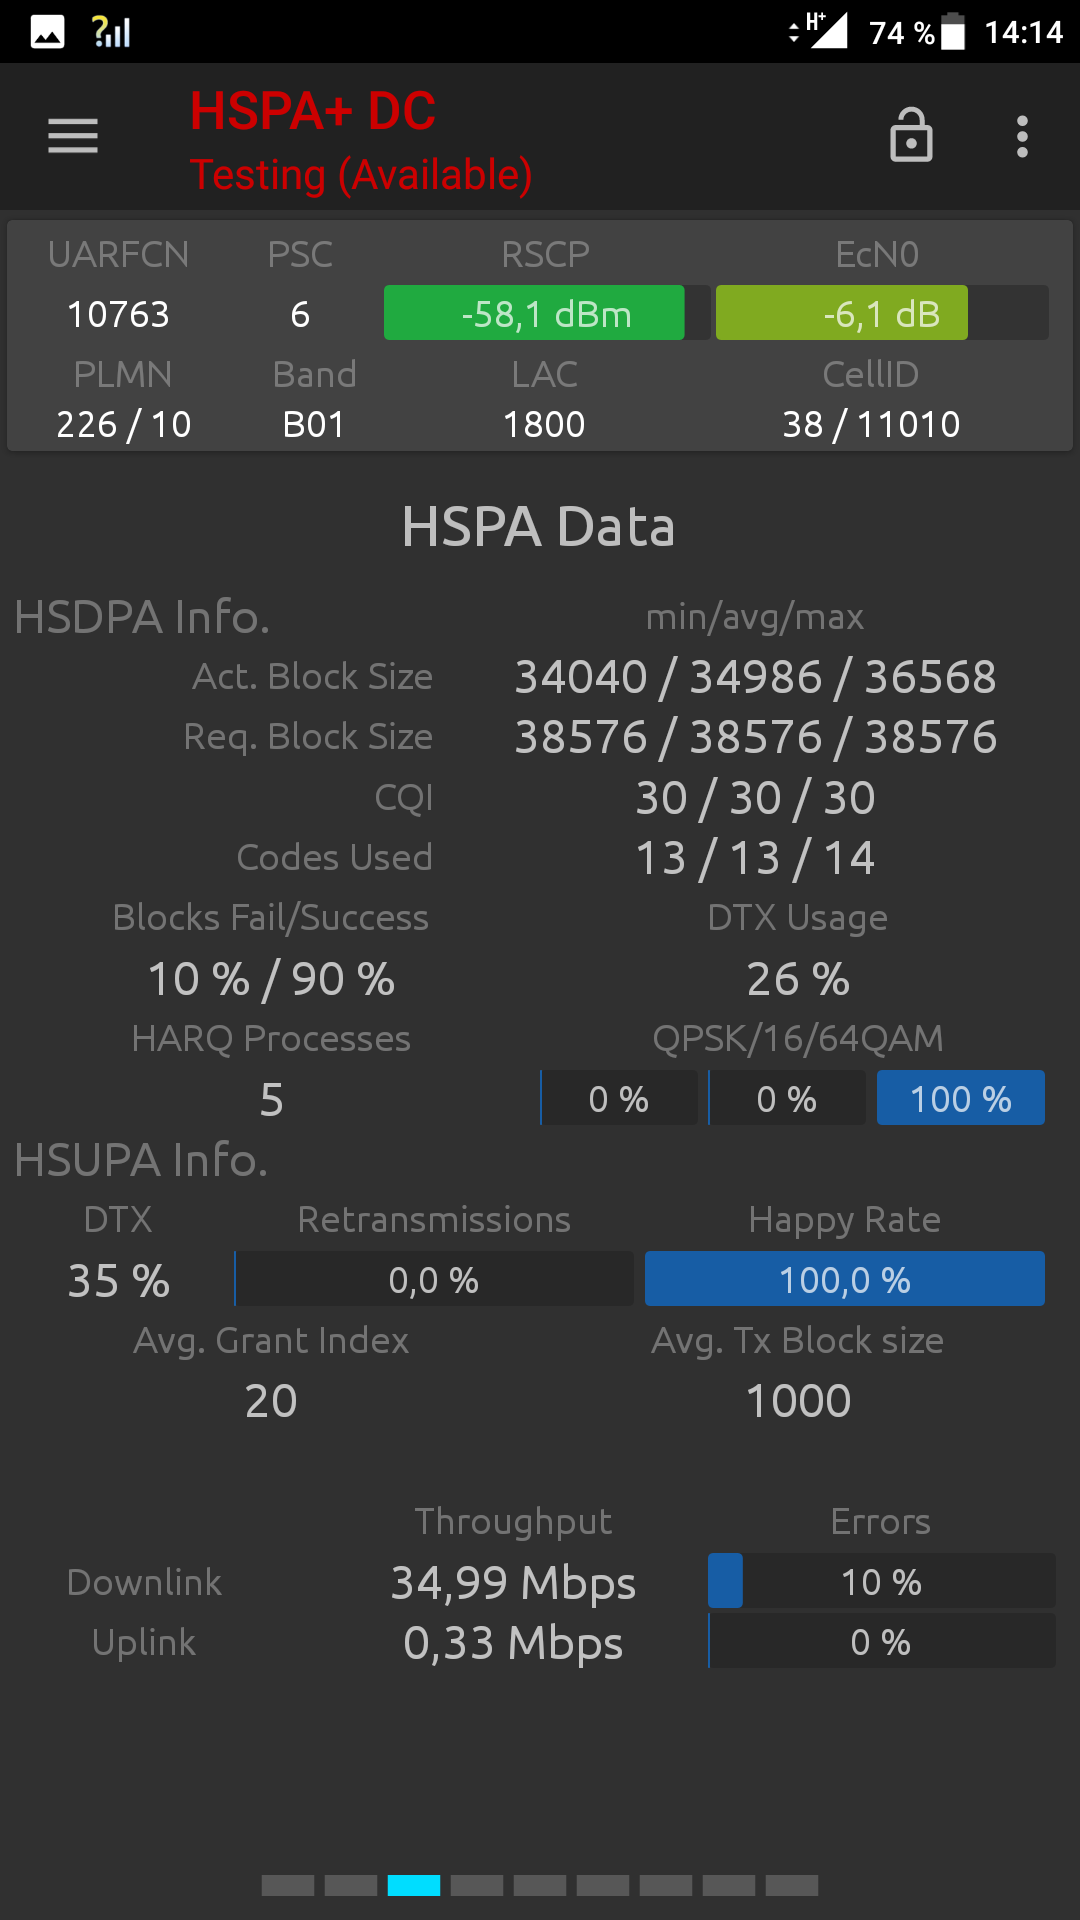This screenshot has width=1080, height=1920.
Task: Tap the battery icon in status bar
Action: (954, 32)
